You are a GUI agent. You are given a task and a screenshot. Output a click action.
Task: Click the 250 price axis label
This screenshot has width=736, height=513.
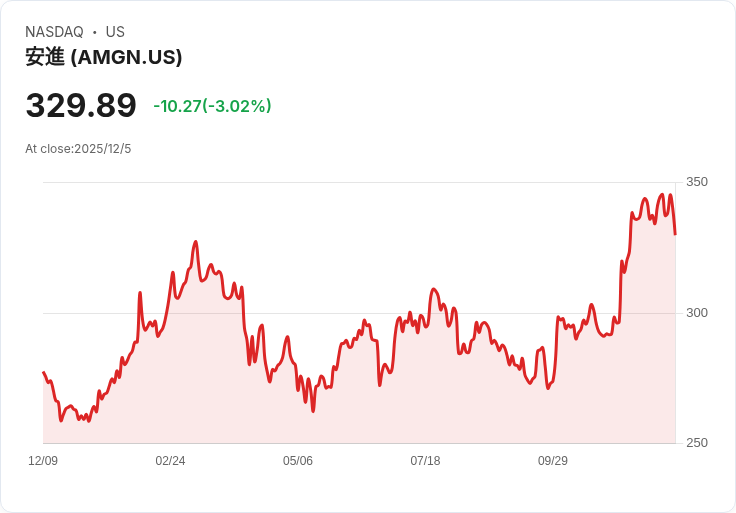(x=697, y=443)
